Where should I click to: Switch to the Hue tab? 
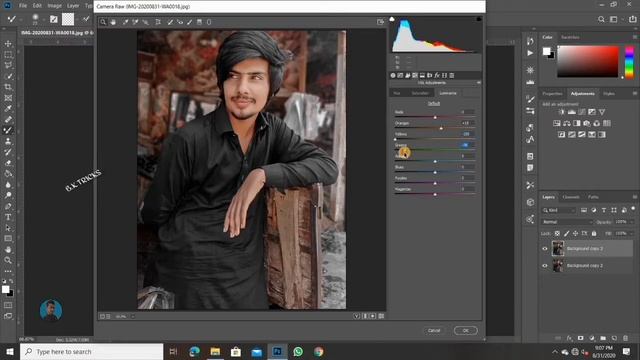coord(397,93)
